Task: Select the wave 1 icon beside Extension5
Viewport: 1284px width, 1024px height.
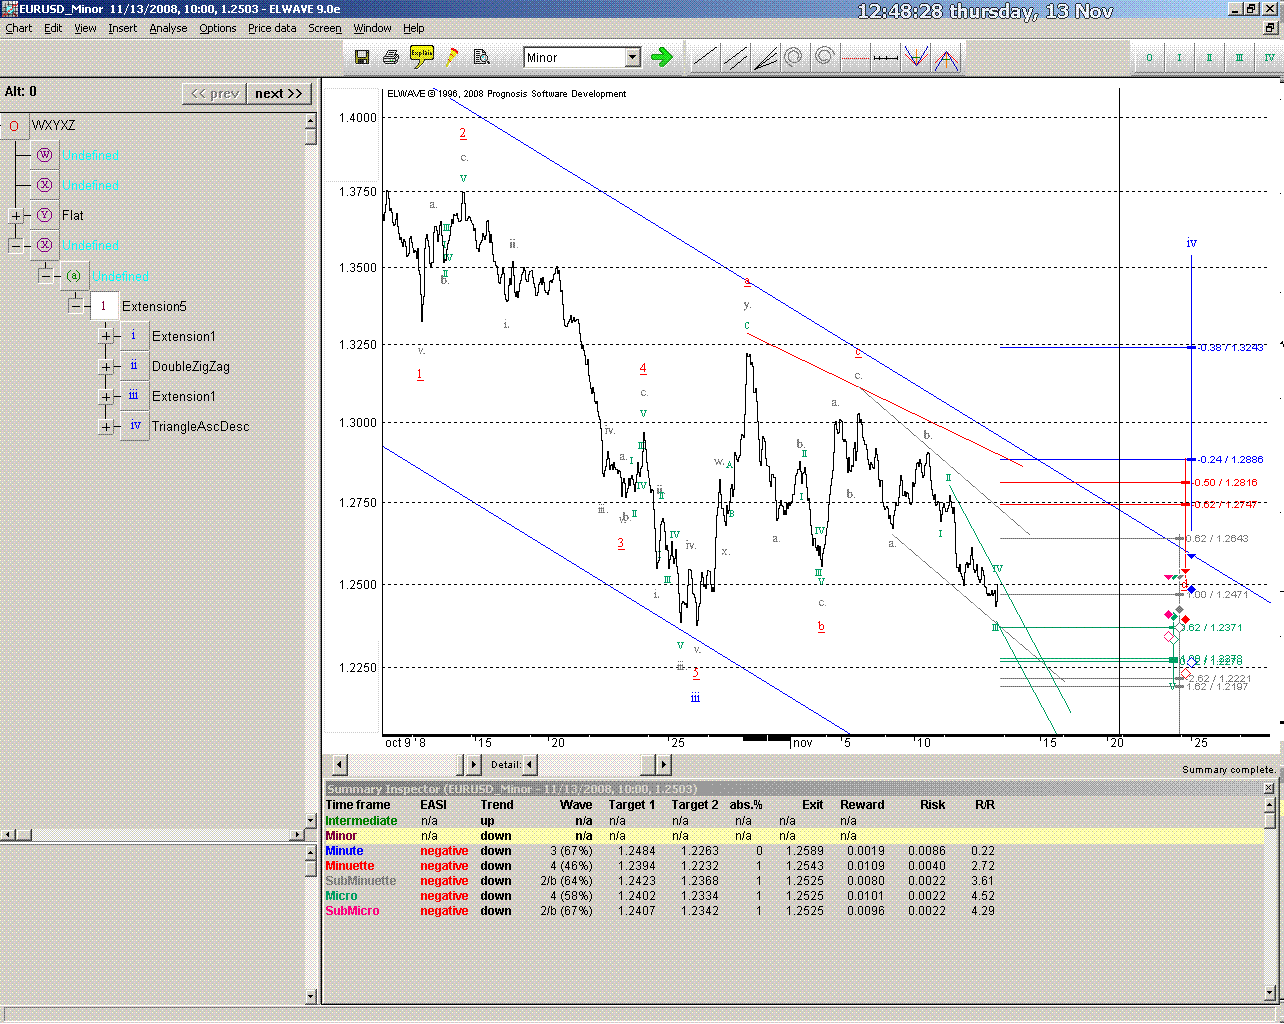Action: coord(104,306)
